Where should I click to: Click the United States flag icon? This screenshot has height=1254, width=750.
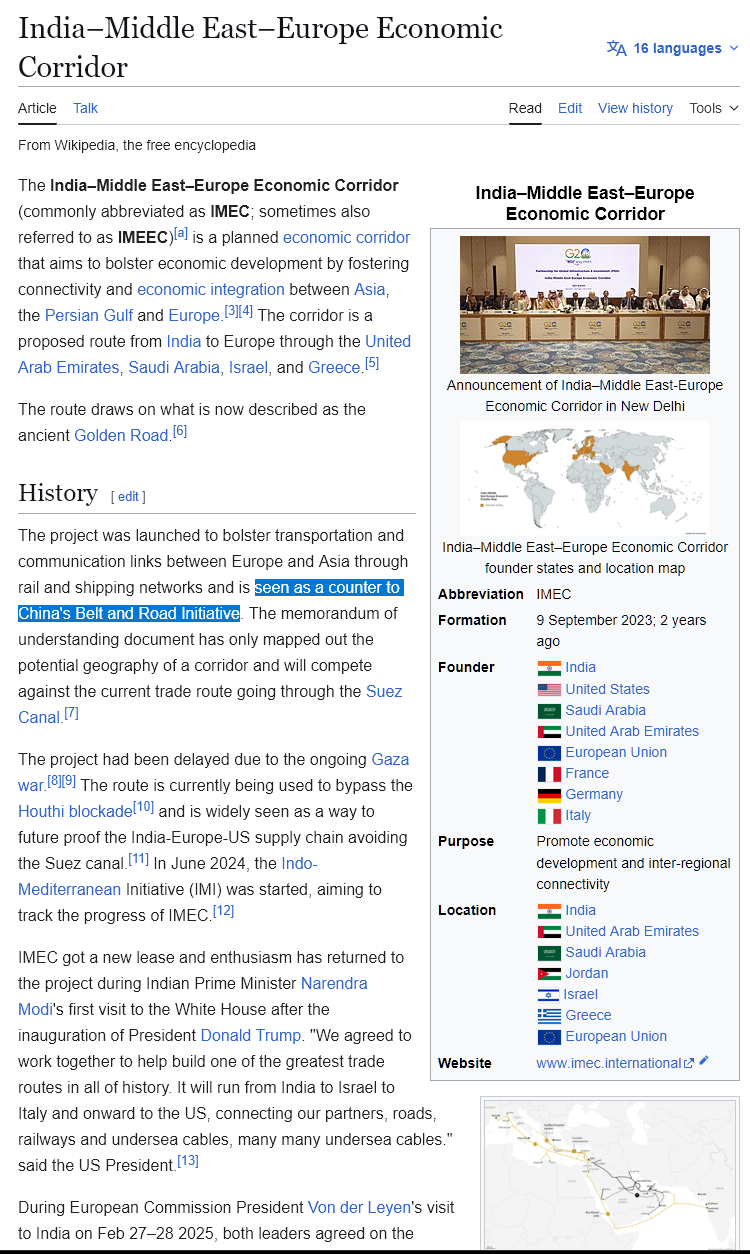click(x=549, y=689)
